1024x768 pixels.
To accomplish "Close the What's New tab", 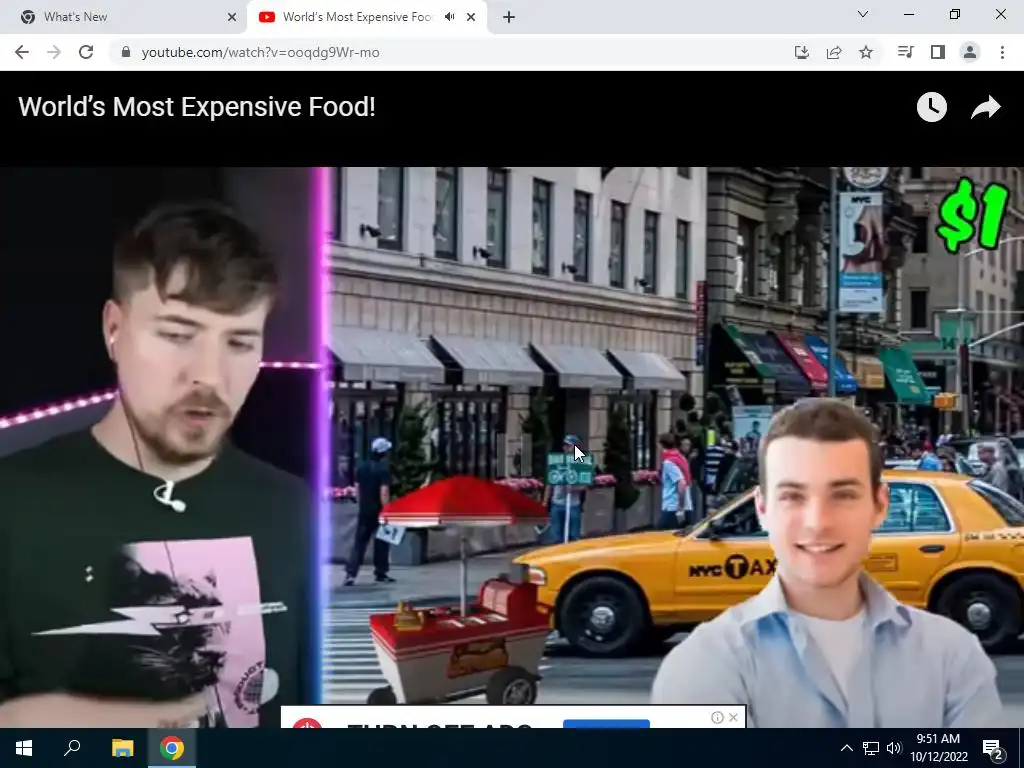I will point(232,17).
